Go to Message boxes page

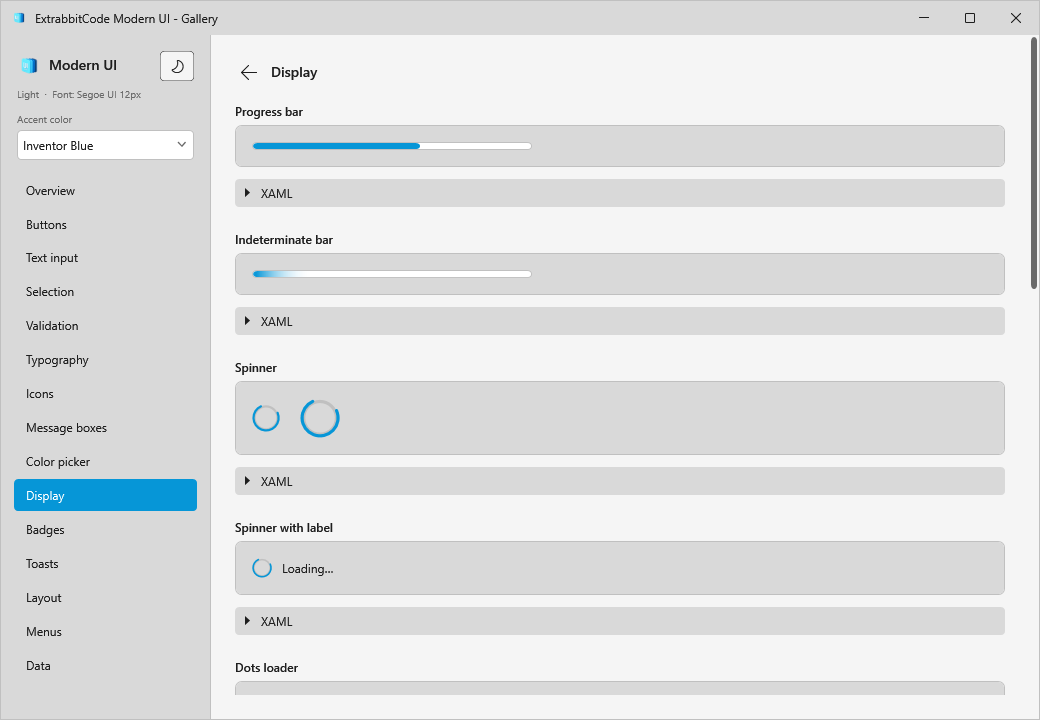point(105,428)
